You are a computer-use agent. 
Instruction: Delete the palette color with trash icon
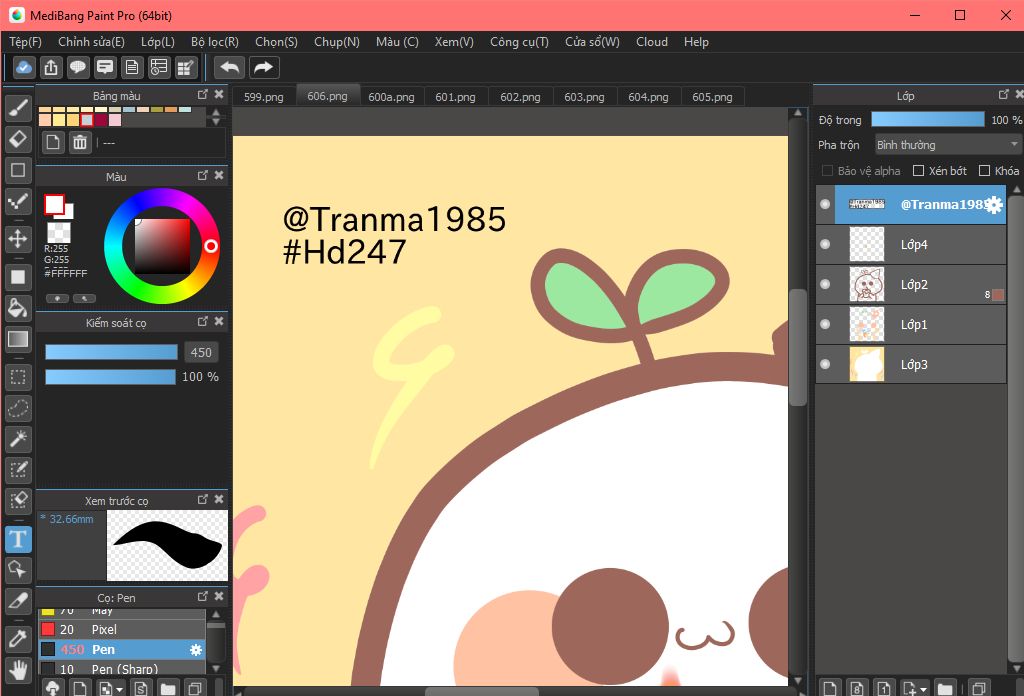coord(80,142)
